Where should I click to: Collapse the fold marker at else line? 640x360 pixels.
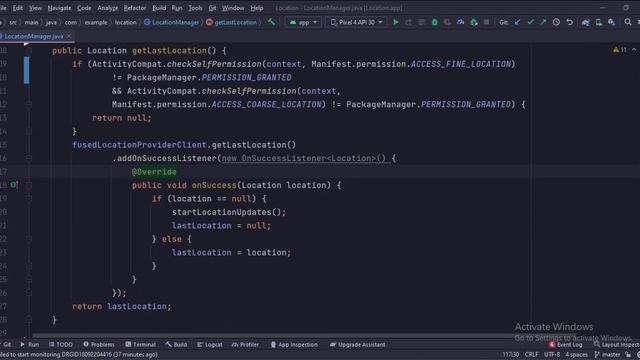29,239
